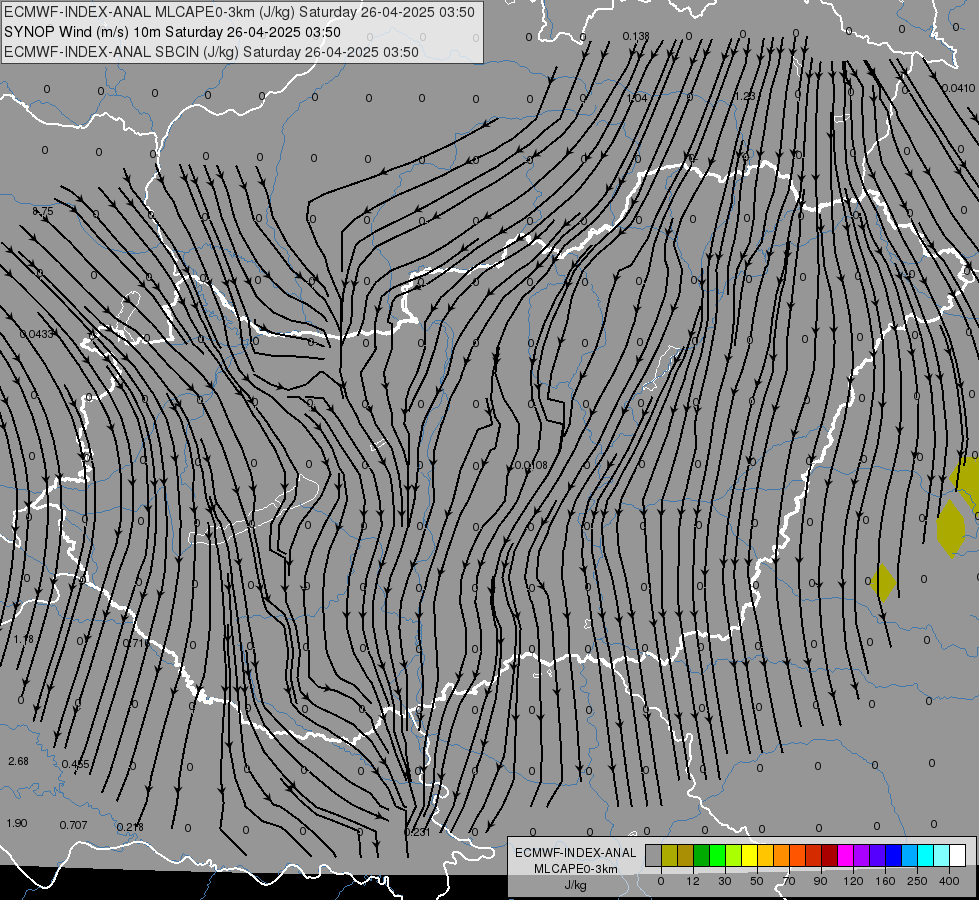Click map value 0.455

[76, 764]
